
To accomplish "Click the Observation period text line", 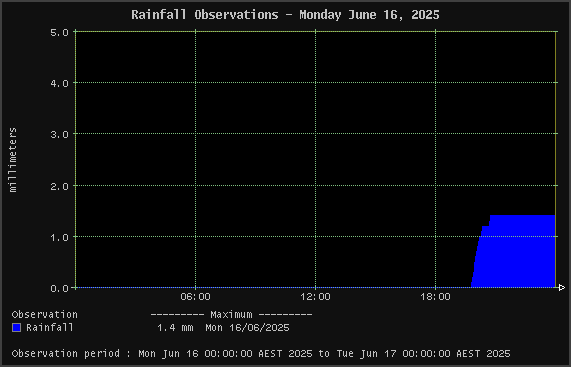I will pos(261,354).
